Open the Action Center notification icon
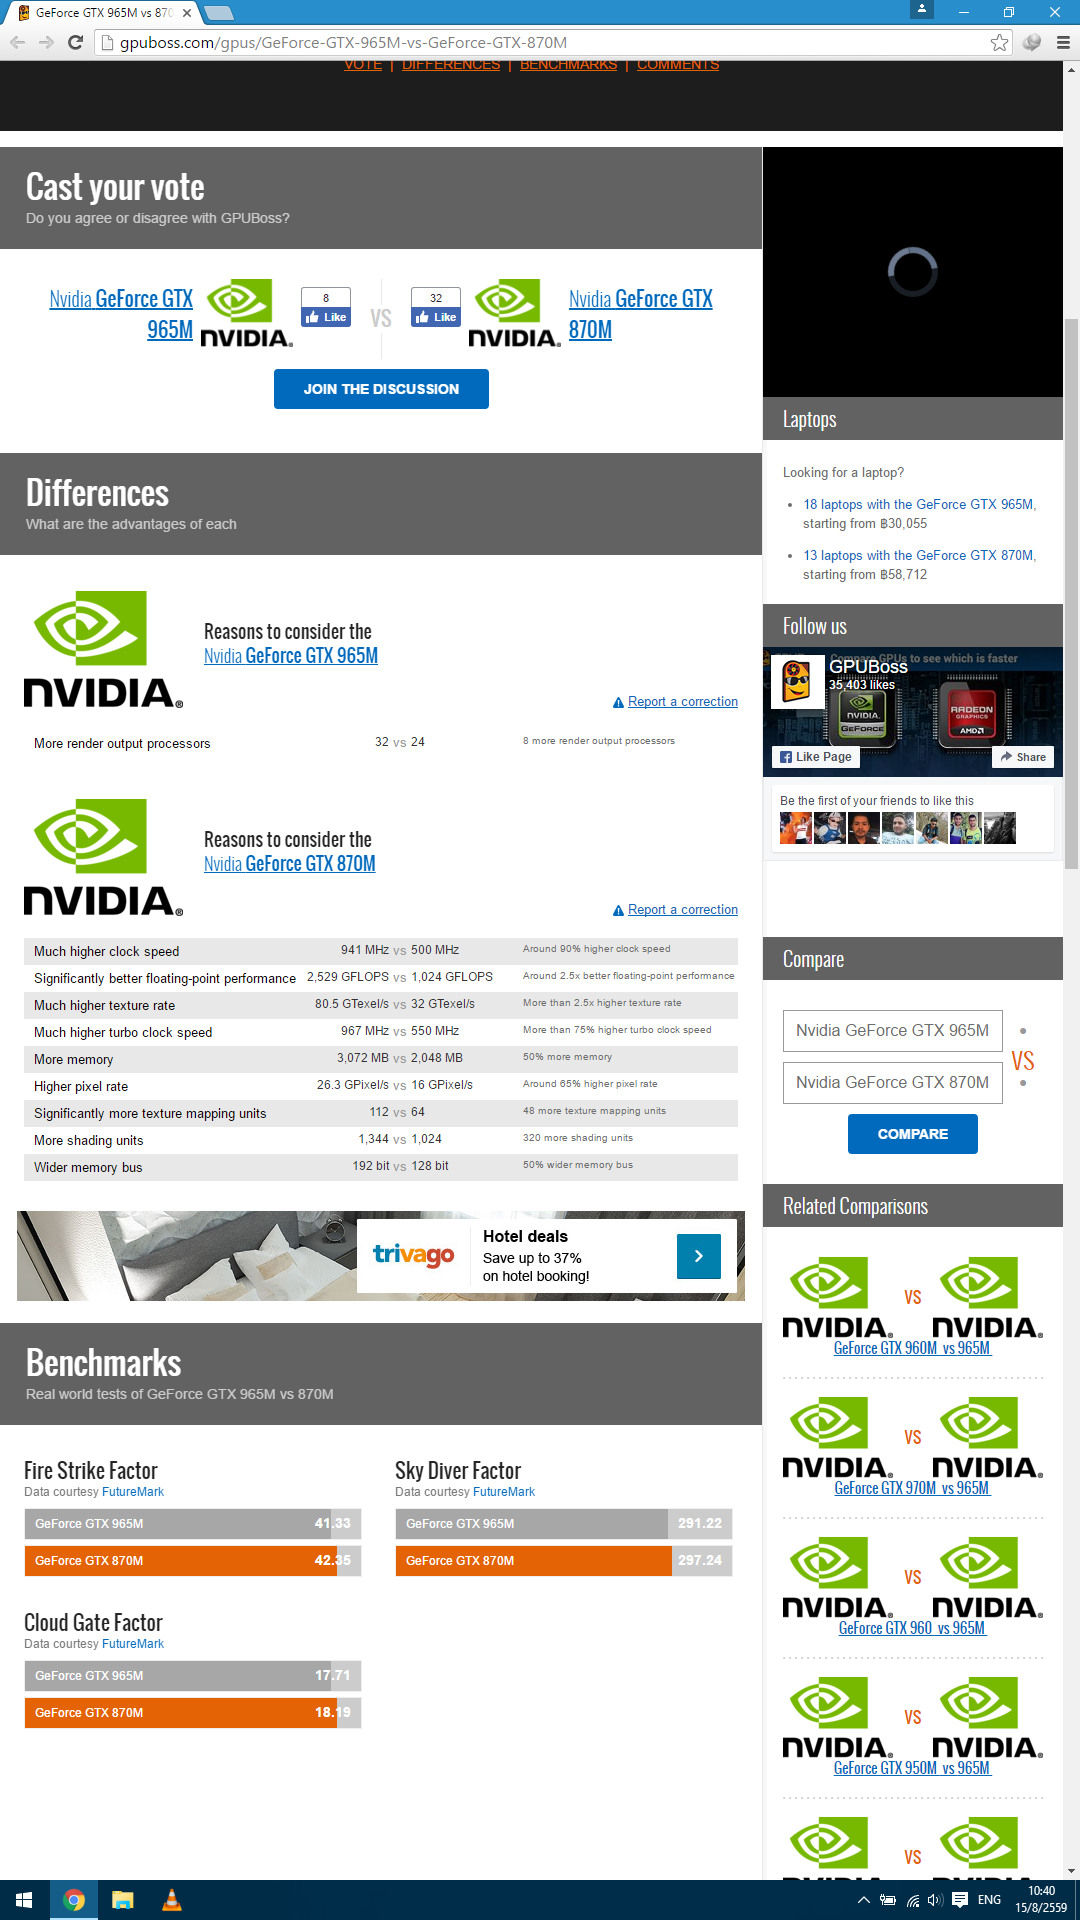This screenshot has width=1080, height=1920. pos(960,1900)
